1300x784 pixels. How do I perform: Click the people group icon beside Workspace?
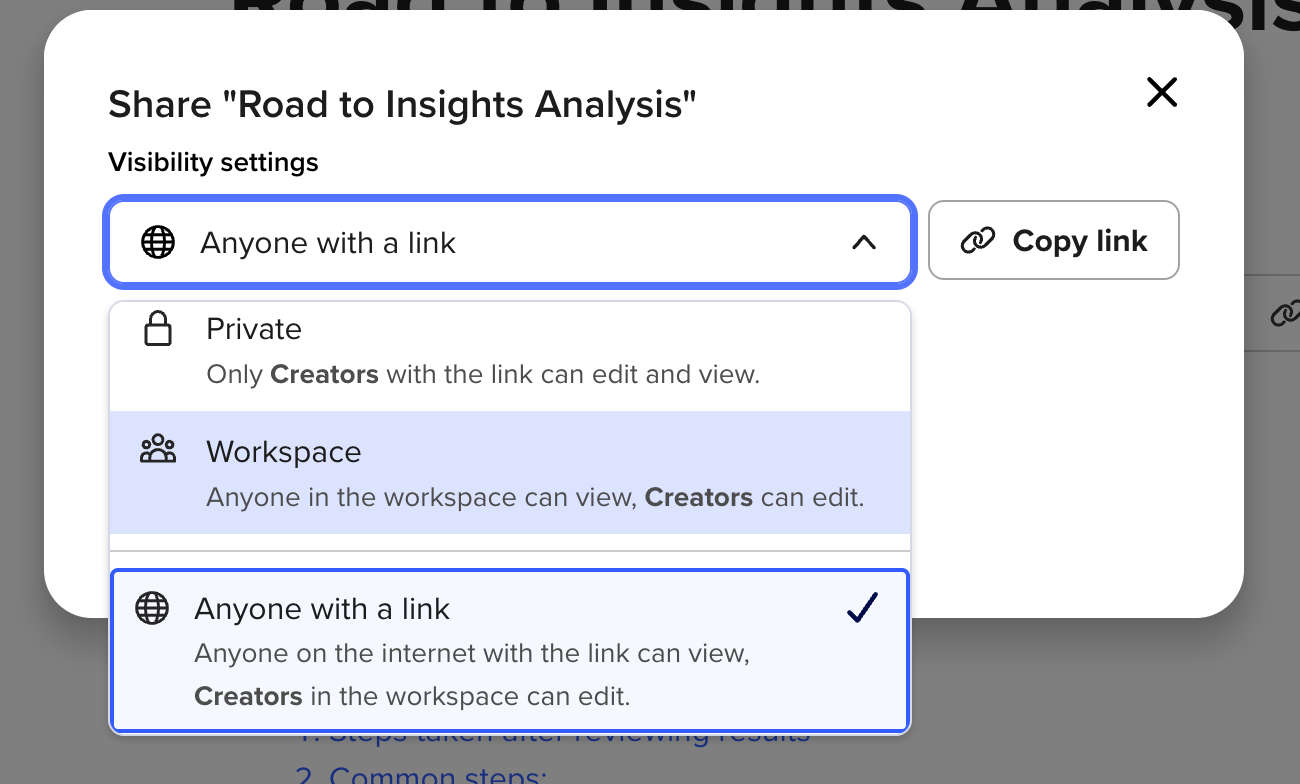(158, 451)
